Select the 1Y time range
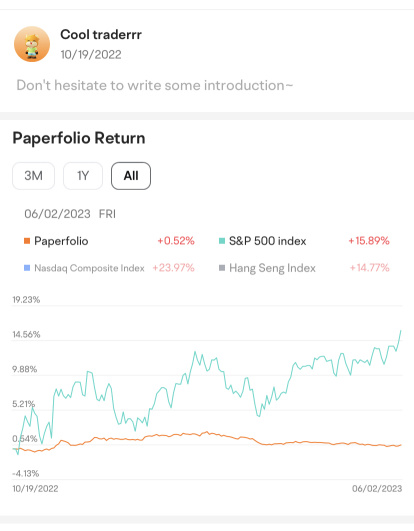414x531 pixels. pyautogui.click(x=83, y=176)
